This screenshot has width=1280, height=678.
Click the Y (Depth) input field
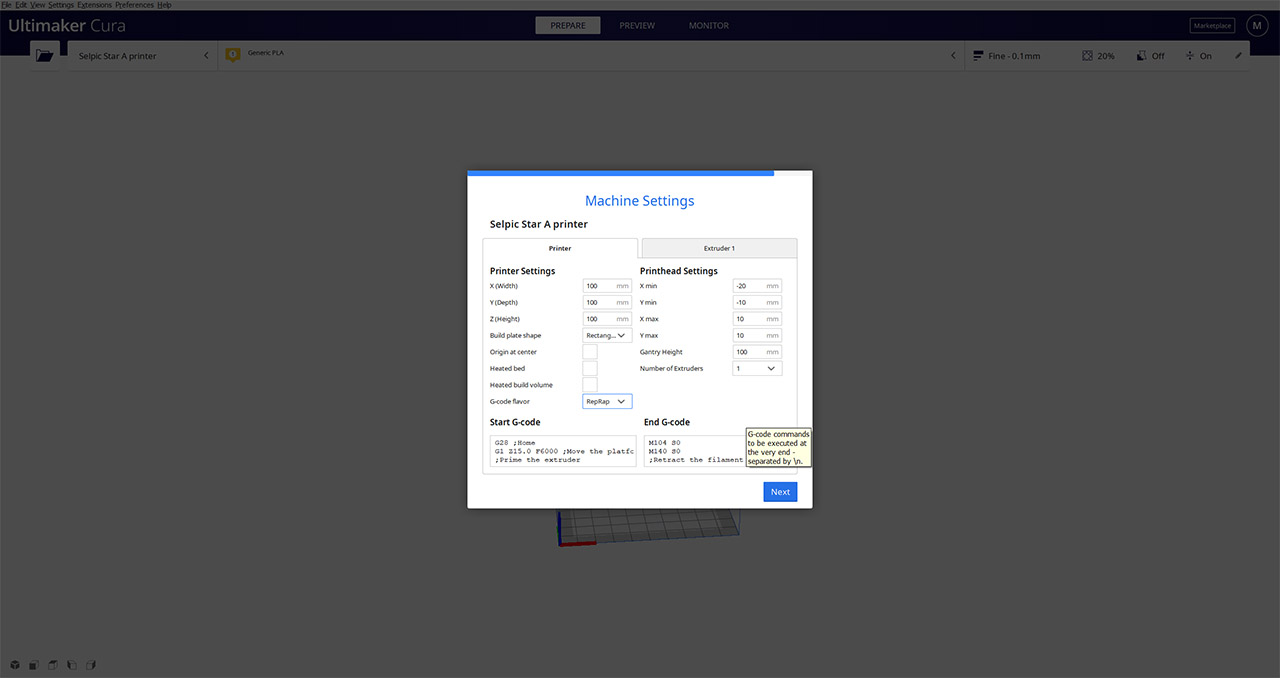[607, 303]
